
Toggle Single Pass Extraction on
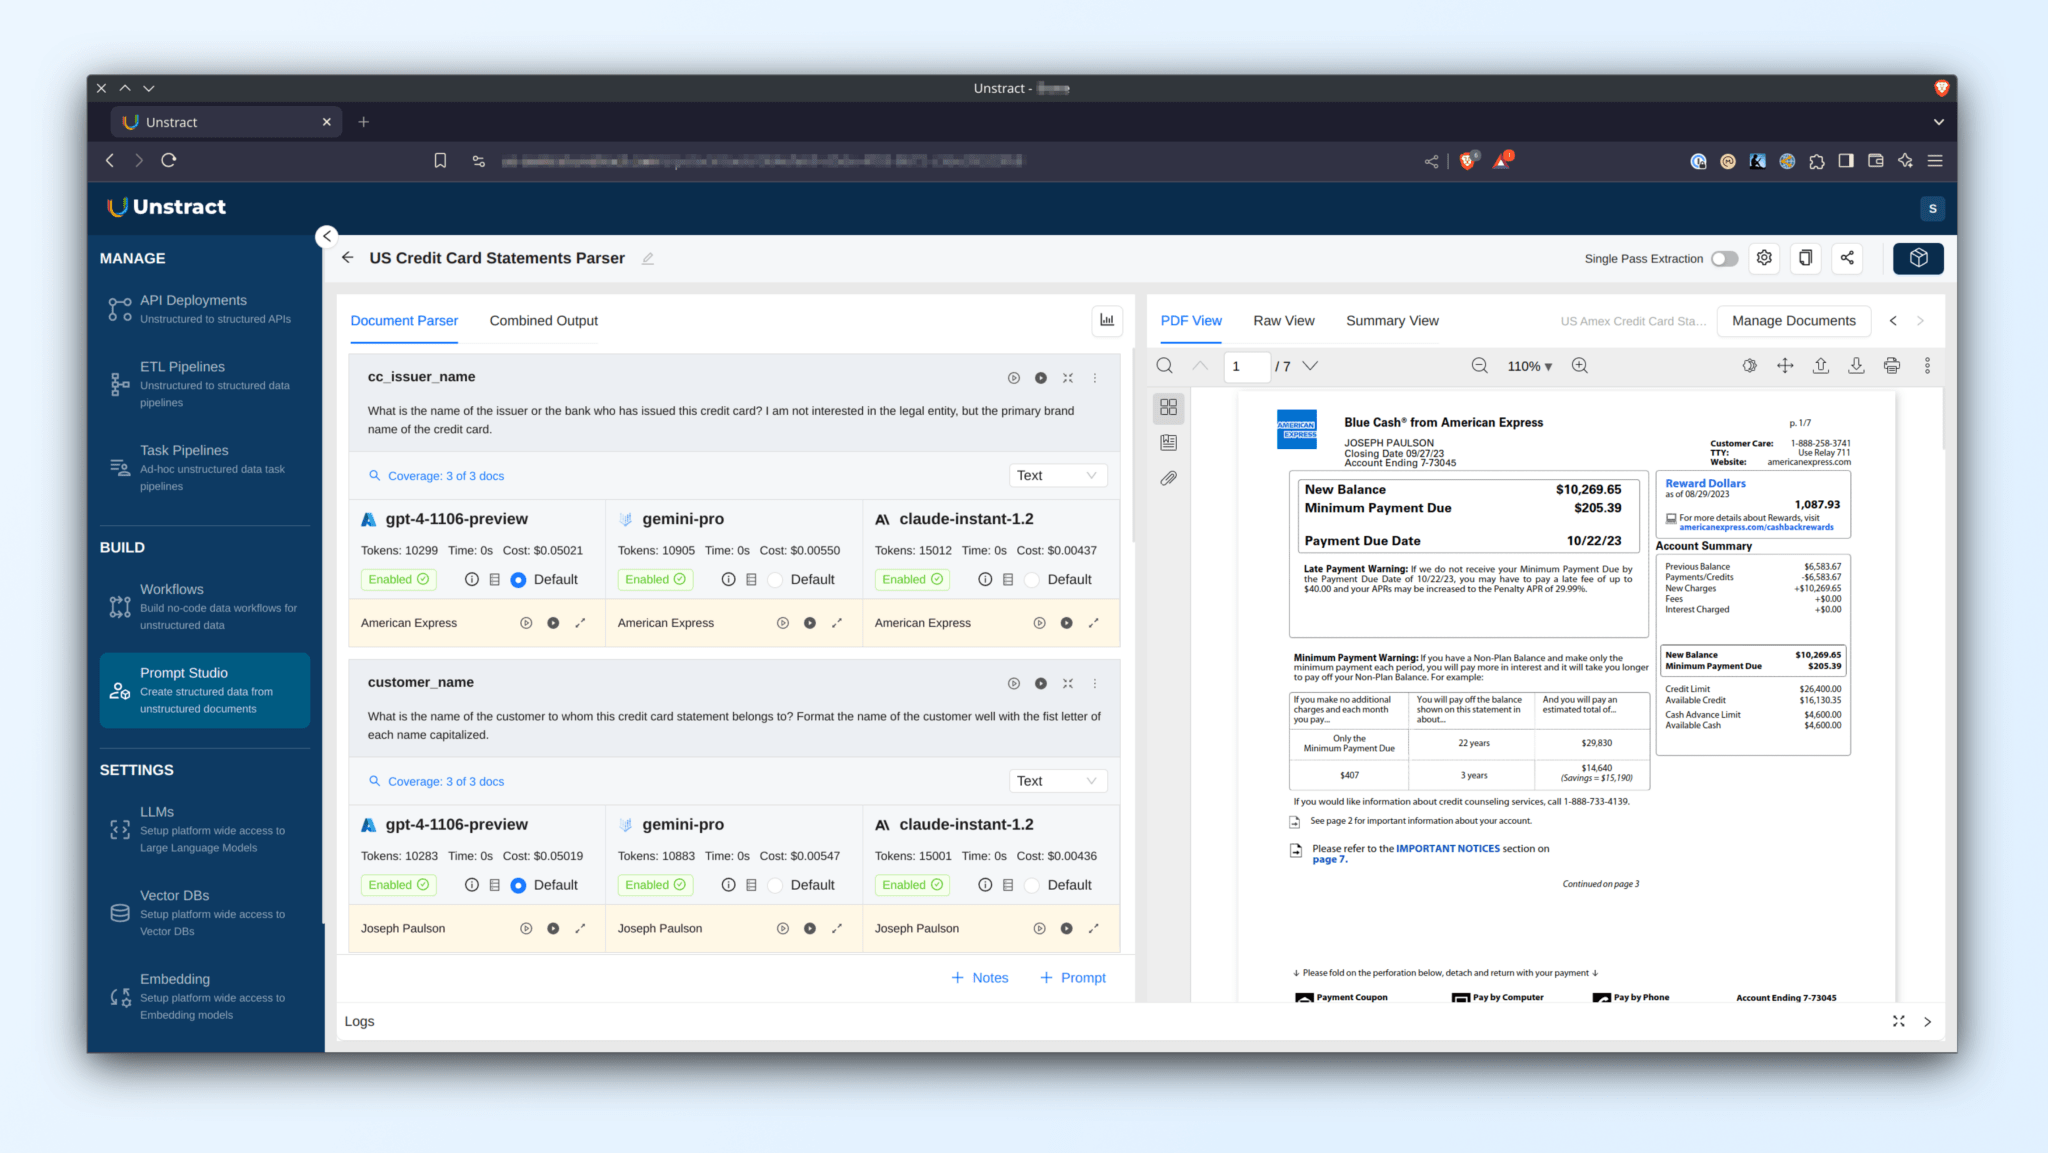[1724, 258]
